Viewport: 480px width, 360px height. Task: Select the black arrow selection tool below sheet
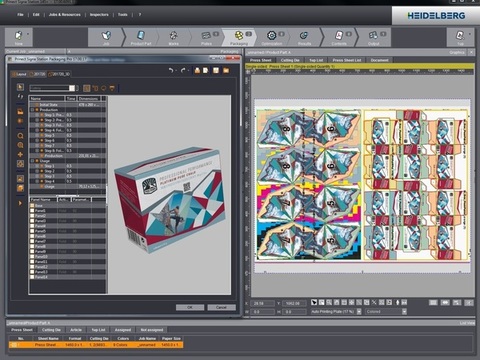314,302
